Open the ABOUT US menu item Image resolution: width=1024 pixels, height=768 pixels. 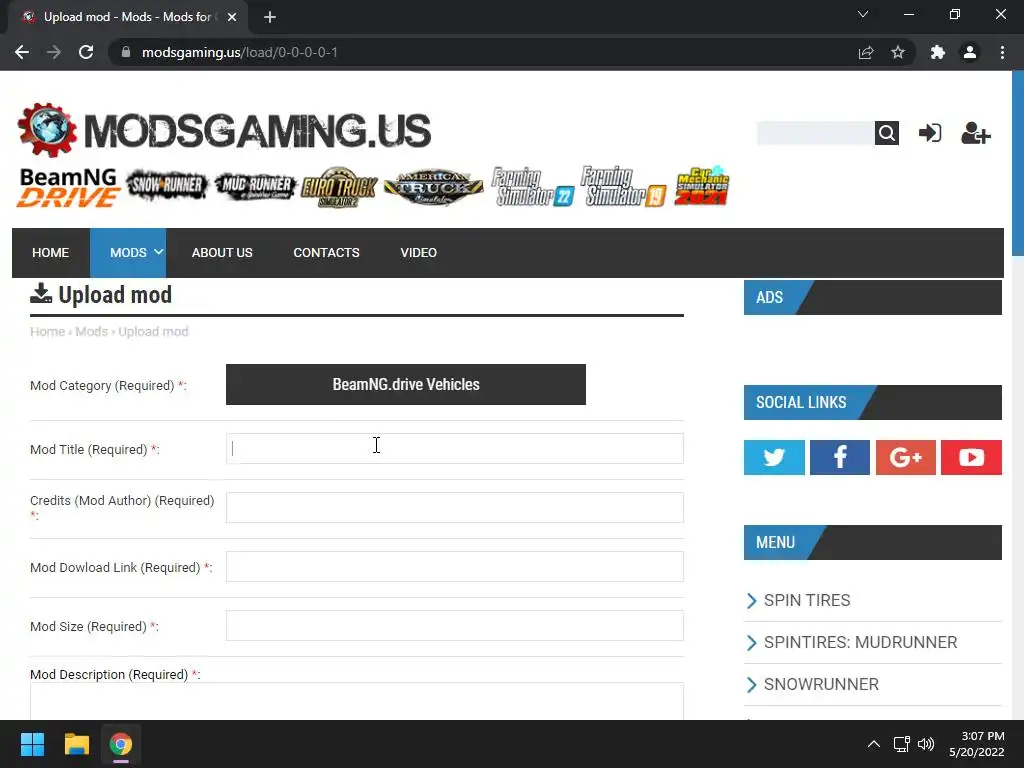point(222,253)
